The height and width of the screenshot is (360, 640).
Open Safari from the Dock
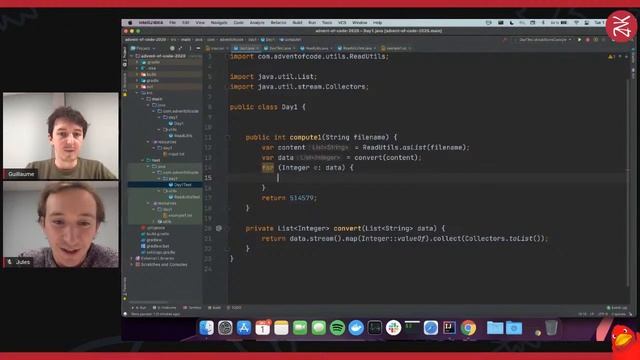(431, 328)
